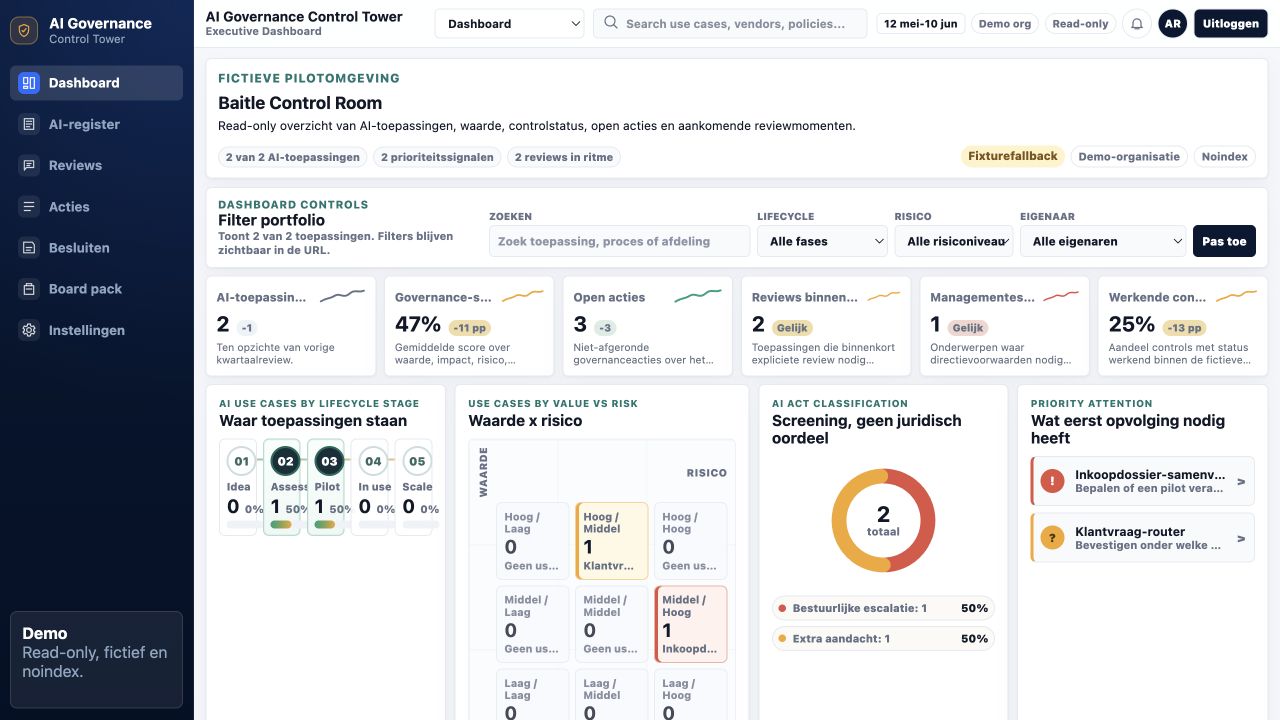Click the AI-register sidebar icon

point(29,124)
